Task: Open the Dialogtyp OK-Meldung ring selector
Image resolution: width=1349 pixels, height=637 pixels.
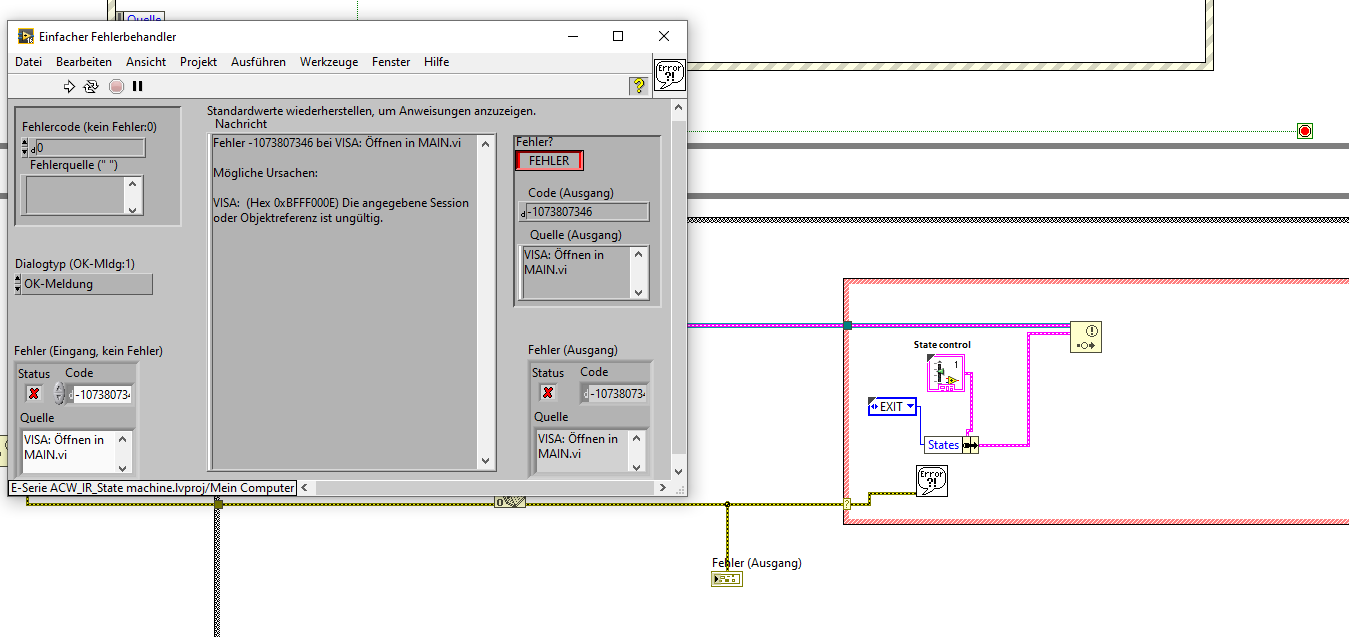Action: 88,284
